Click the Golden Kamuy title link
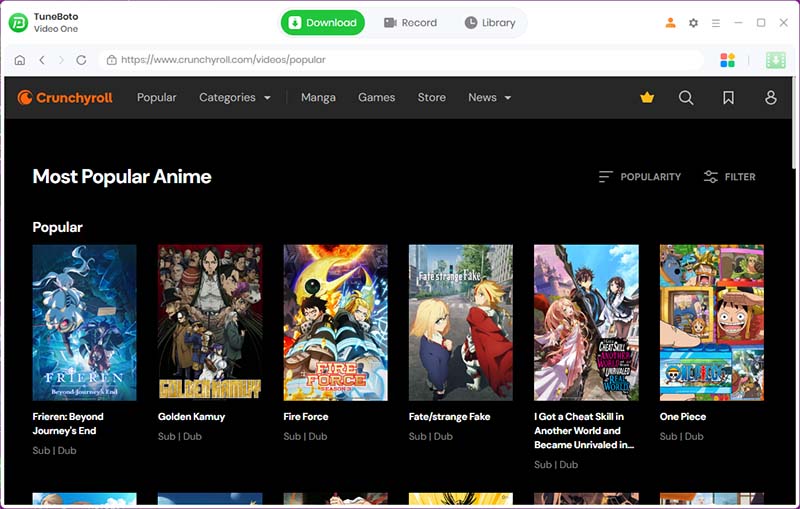 click(x=191, y=417)
